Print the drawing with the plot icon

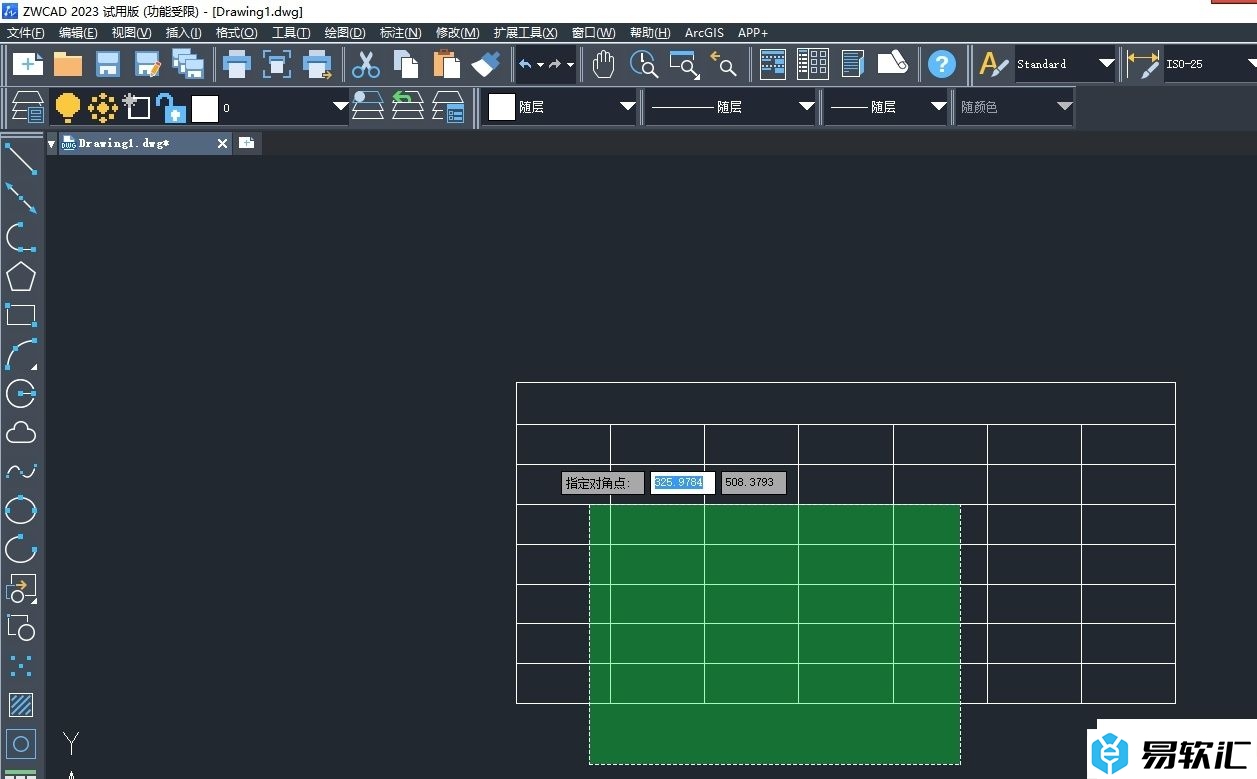[x=237, y=65]
